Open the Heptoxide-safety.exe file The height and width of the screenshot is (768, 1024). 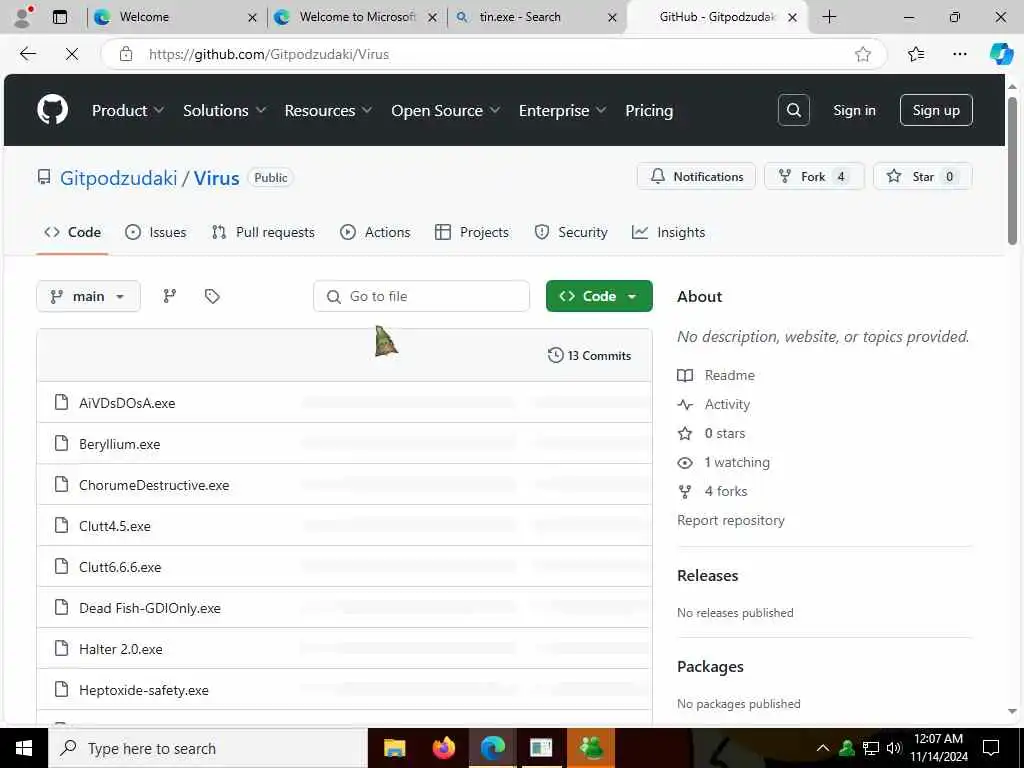coord(144,690)
